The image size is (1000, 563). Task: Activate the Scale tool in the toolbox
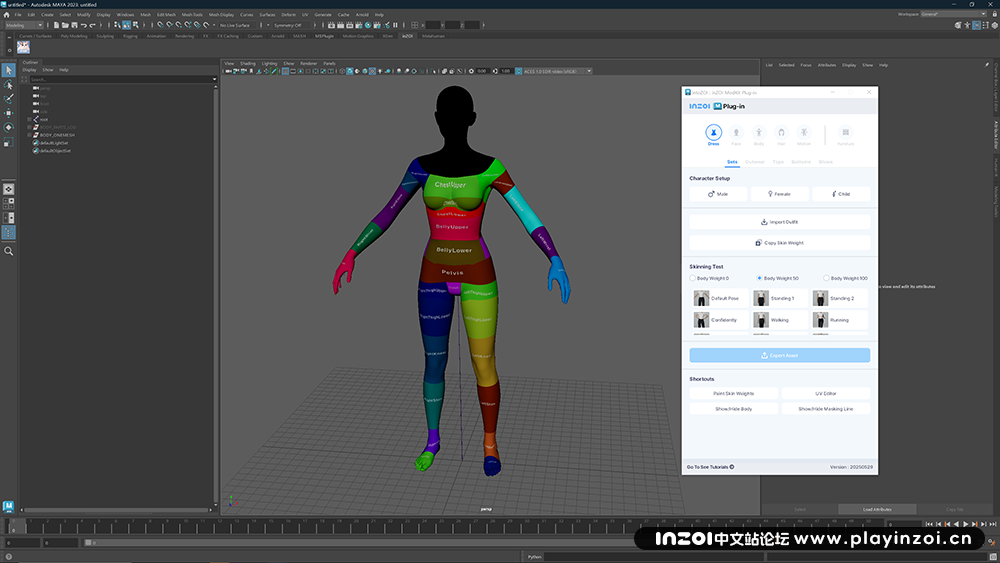point(8,142)
